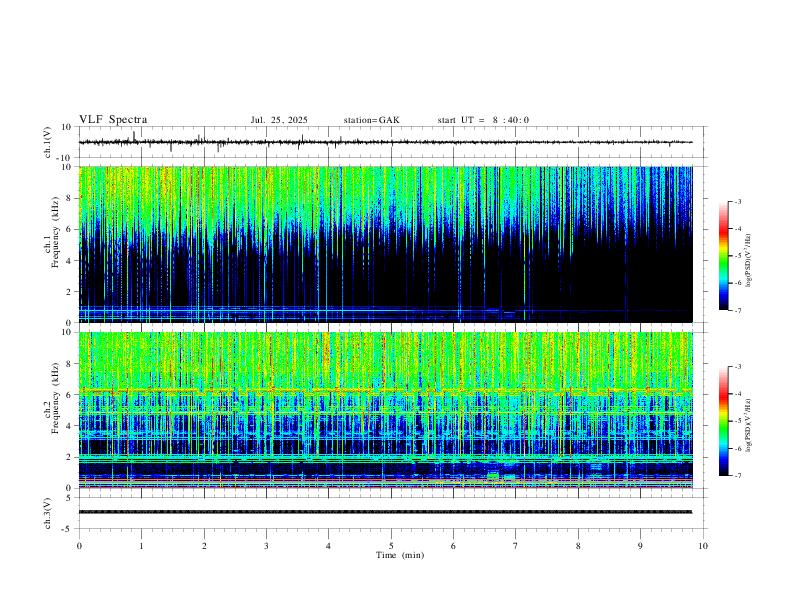Click the ch.1 spectrogram plot area

coord(386,244)
